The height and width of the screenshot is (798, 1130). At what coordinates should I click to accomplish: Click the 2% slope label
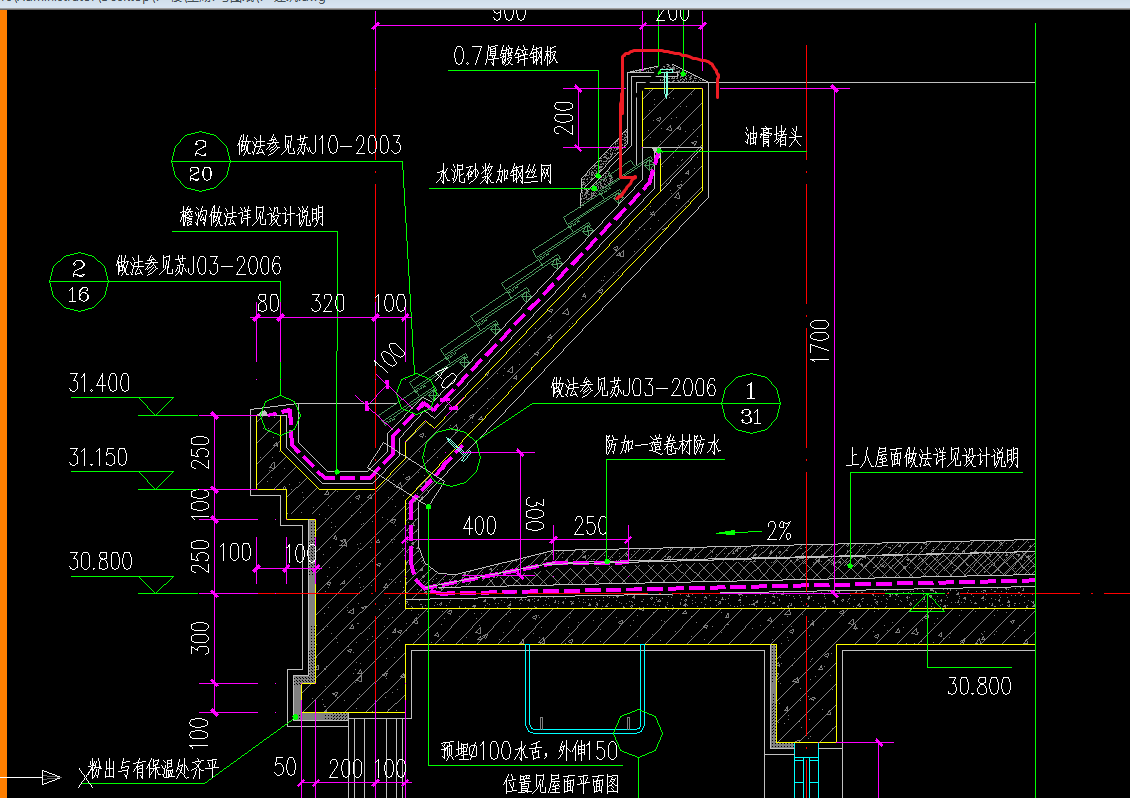779,531
